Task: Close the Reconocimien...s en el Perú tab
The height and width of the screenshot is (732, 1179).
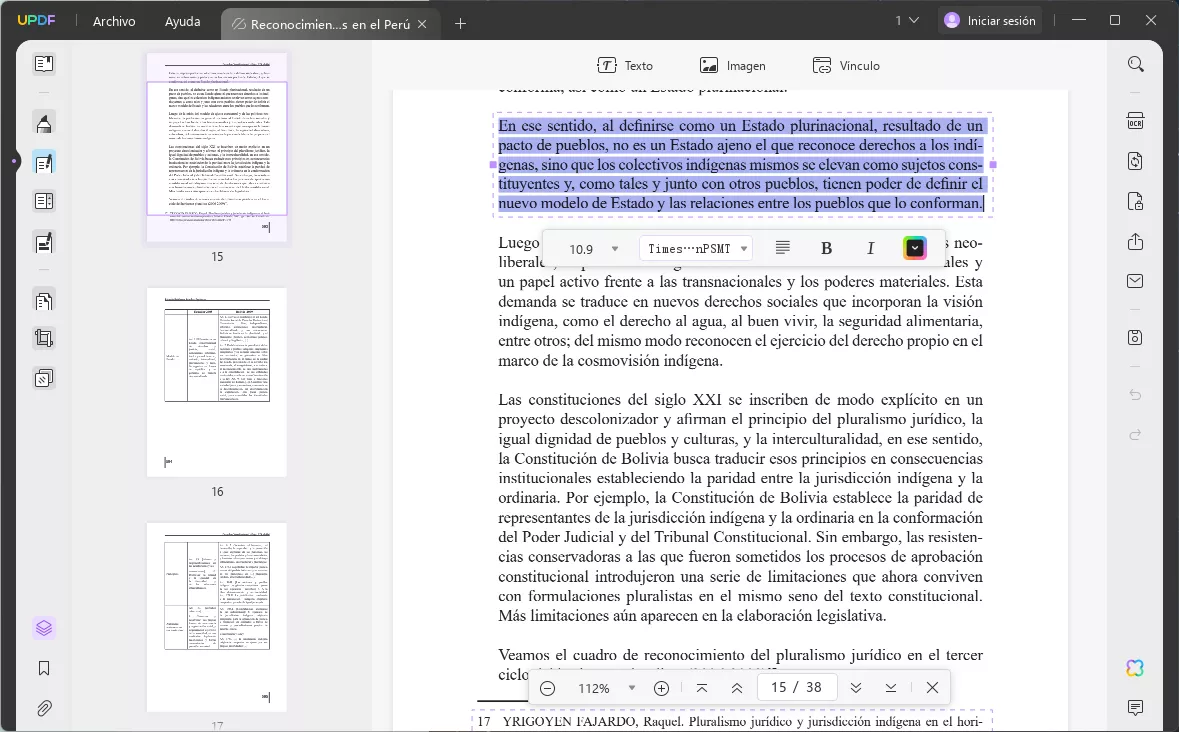Action: pyautogui.click(x=423, y=24)
